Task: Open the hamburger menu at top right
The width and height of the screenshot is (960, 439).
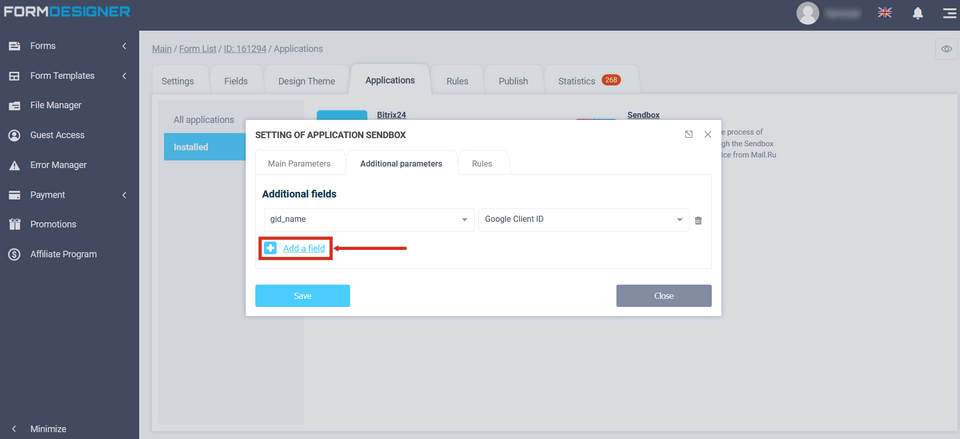Action: [949, 13]
